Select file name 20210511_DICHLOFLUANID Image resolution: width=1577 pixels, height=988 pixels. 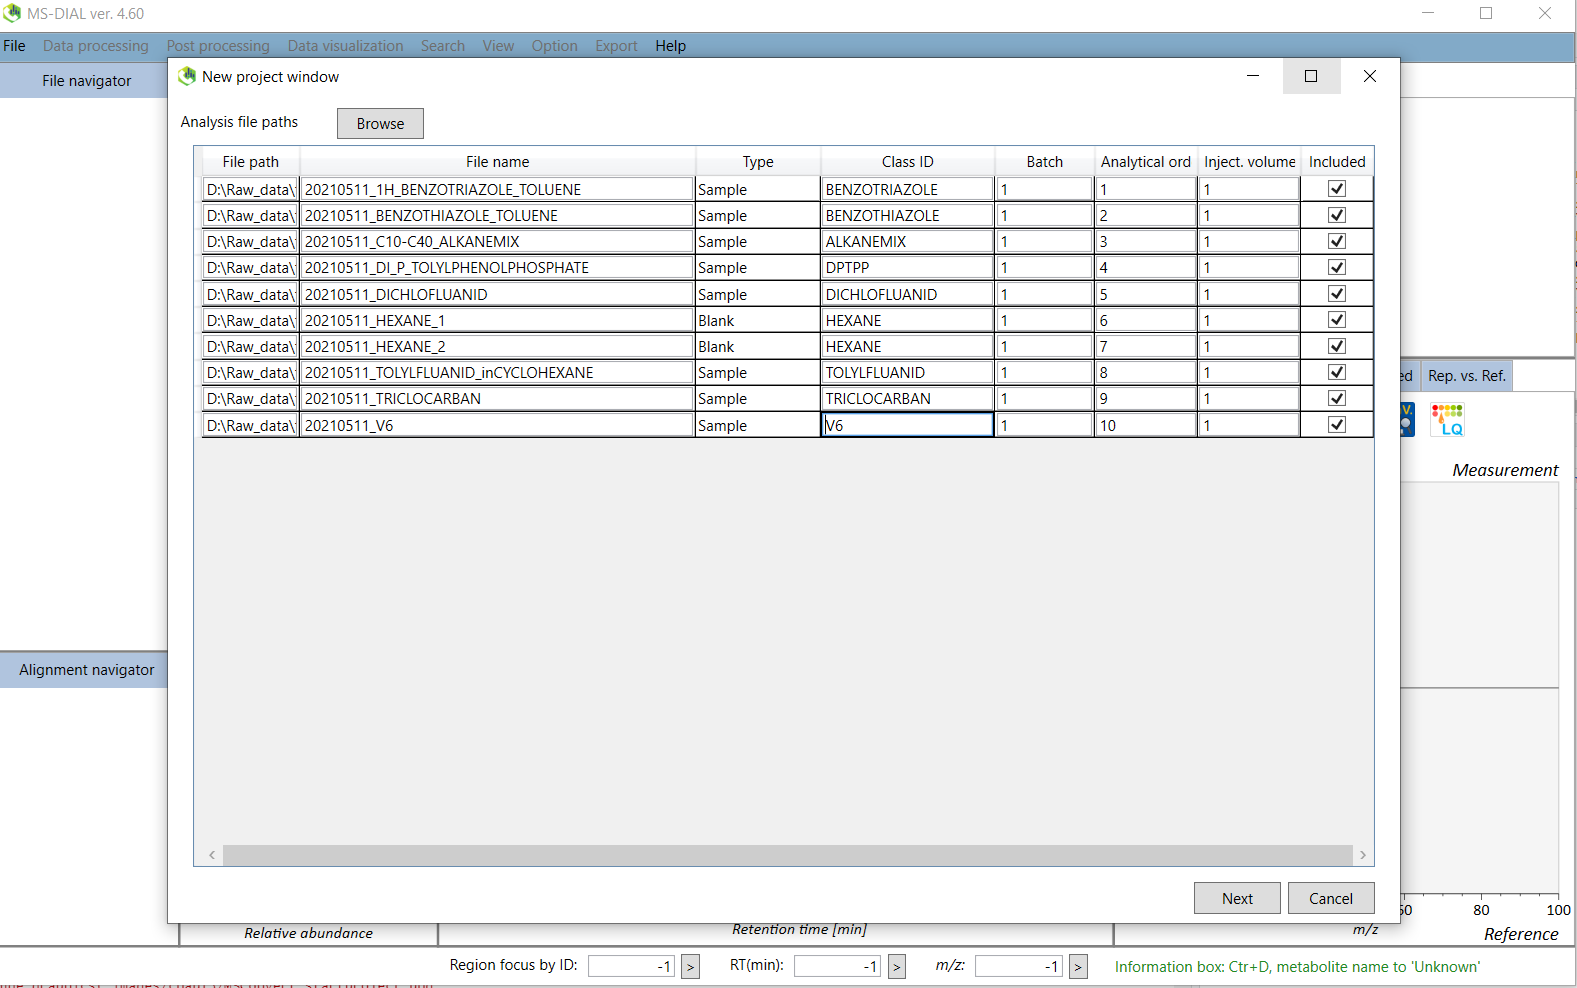coord(497,294)
